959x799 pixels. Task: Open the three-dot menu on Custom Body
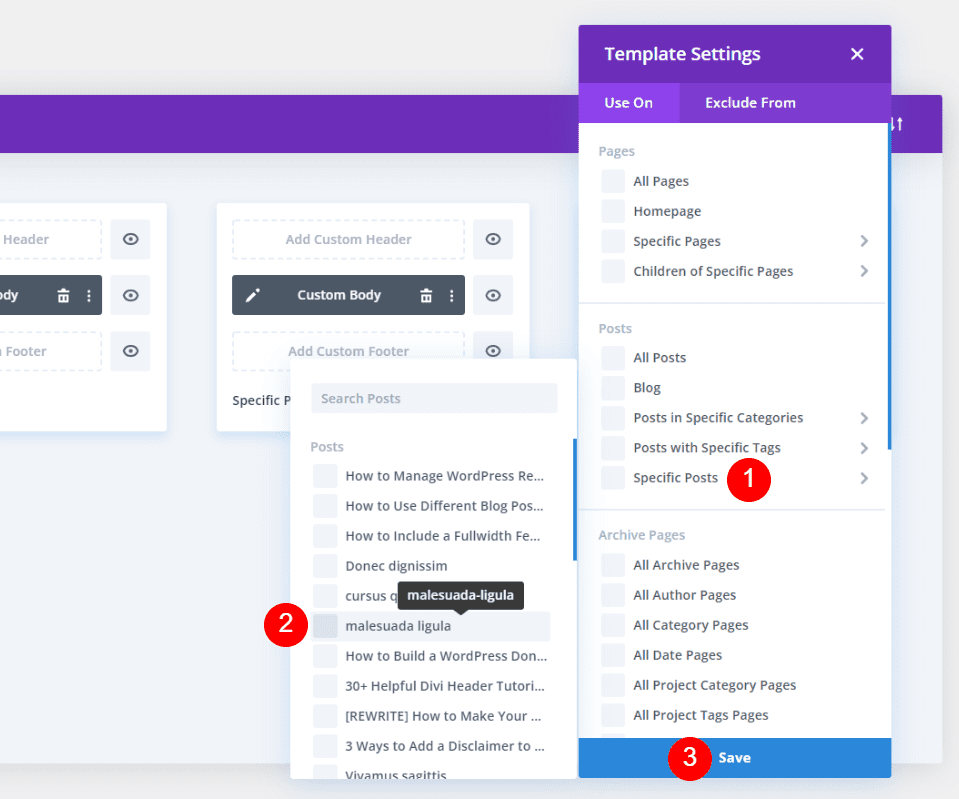(452, 295)
